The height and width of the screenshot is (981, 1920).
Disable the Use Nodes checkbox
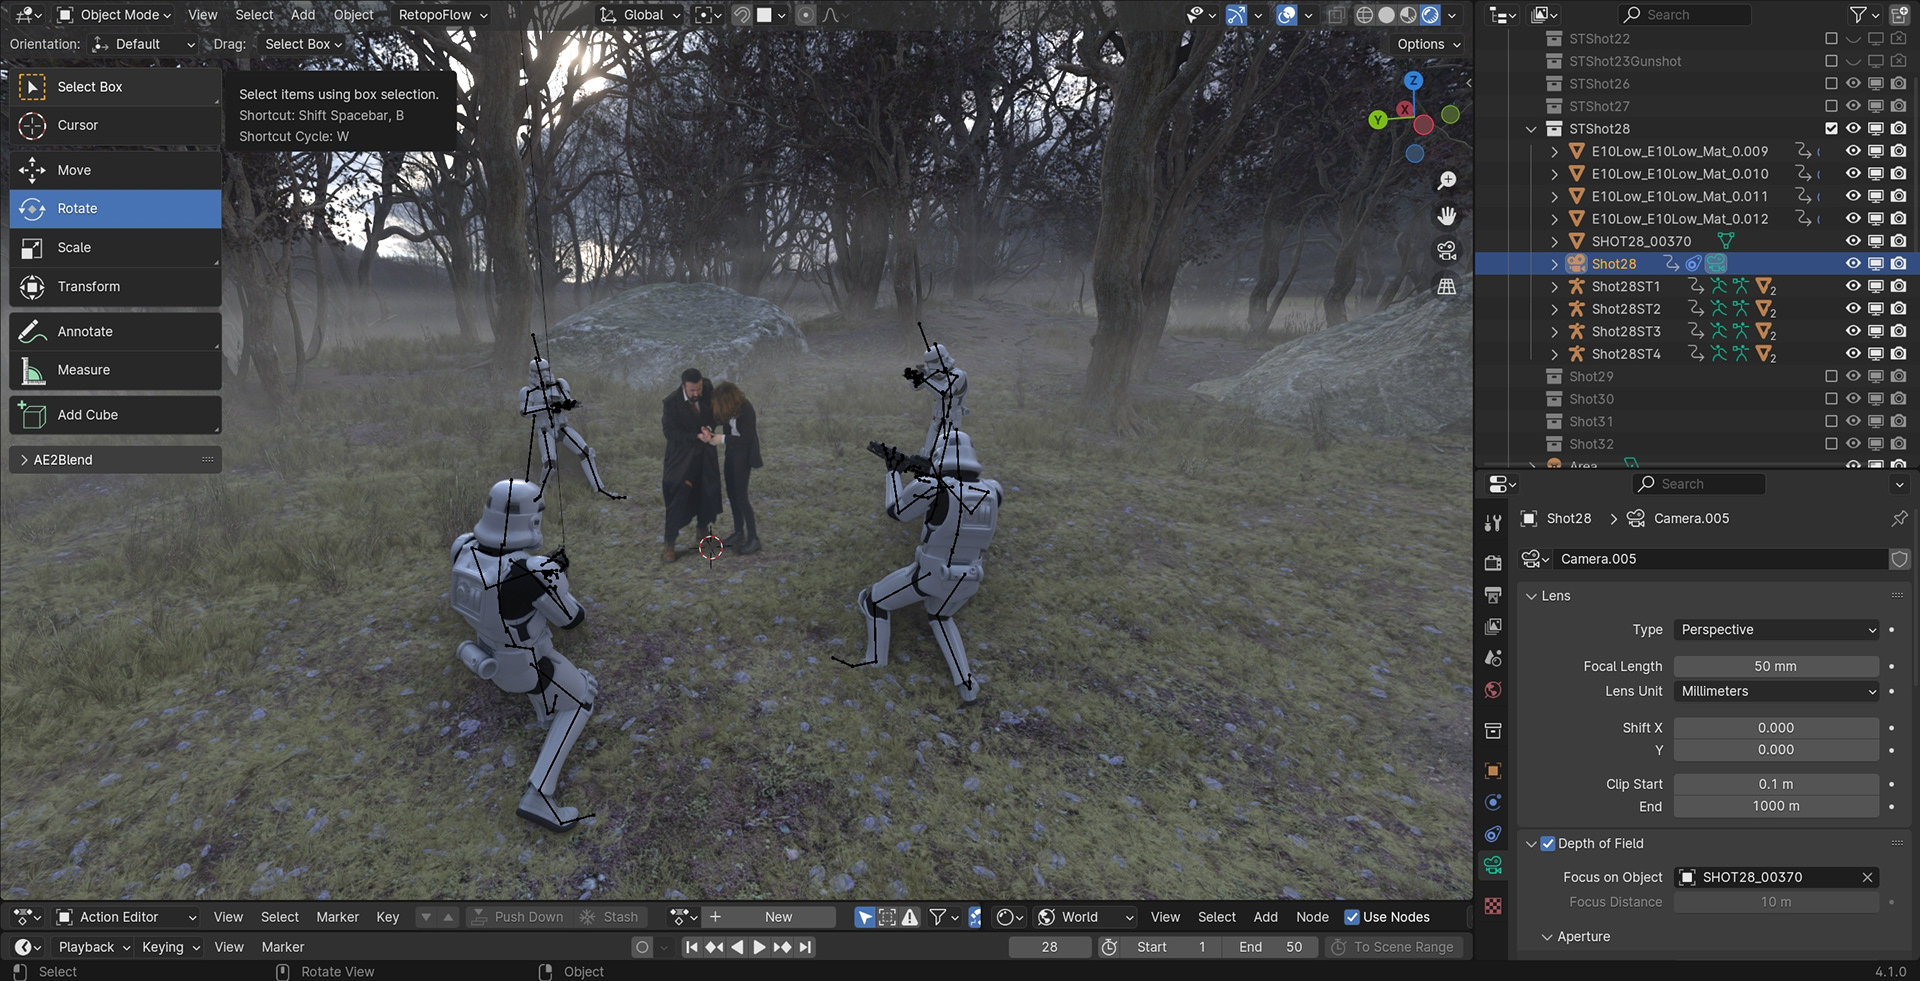[1352, 917]
